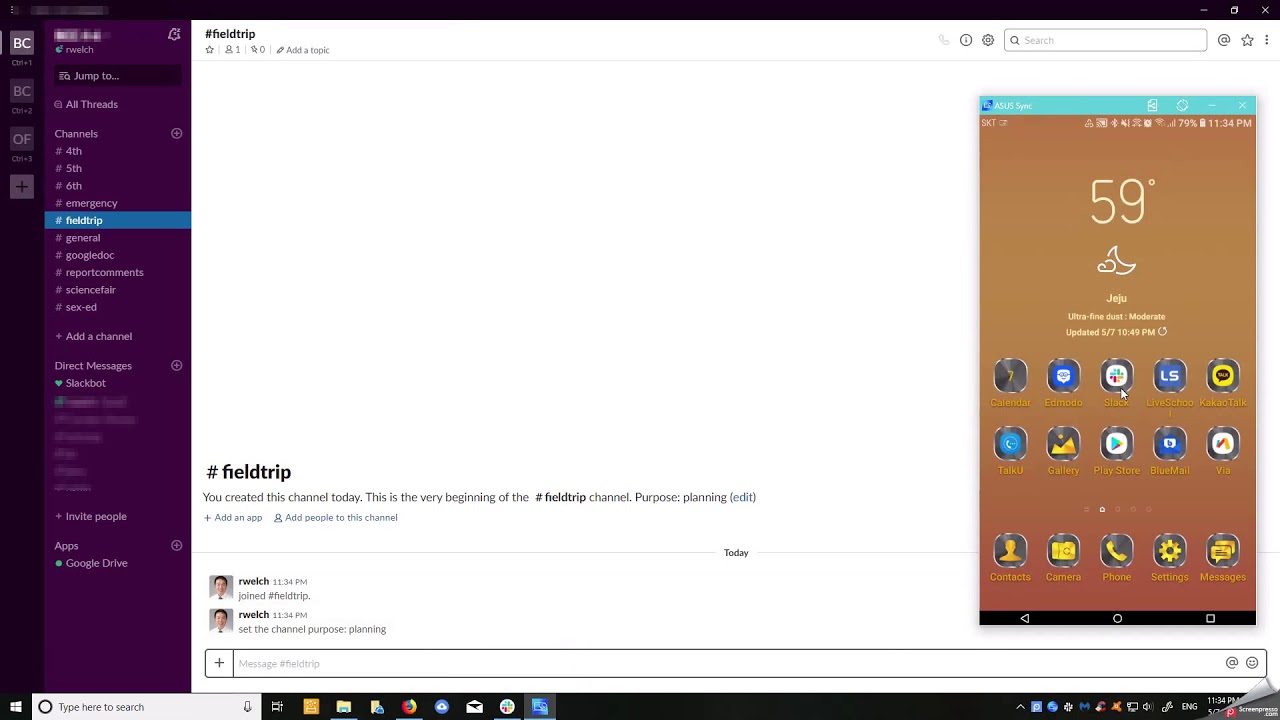Click the Message #fieldtrip input box
The height and width of the screenshot is (720, 1280).
727,663
